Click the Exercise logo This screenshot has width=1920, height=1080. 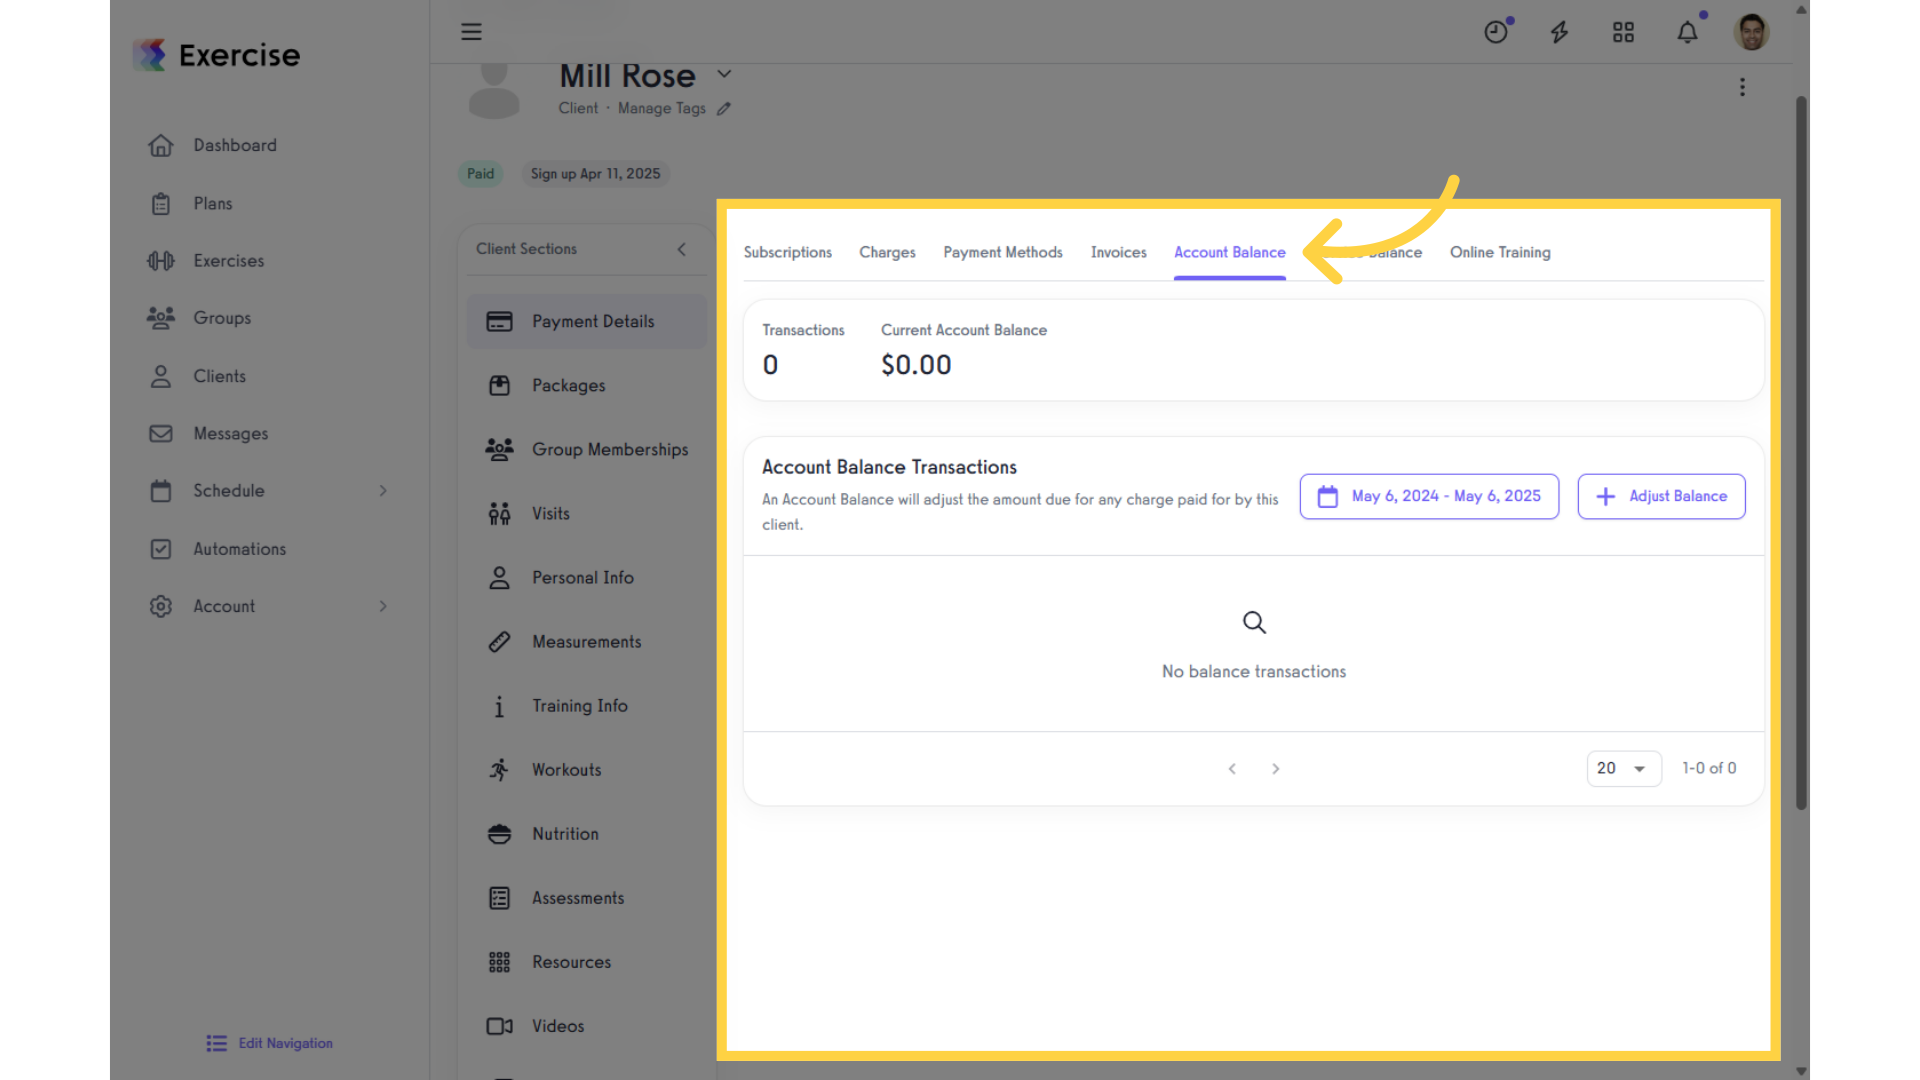click(x=217, y=55)
